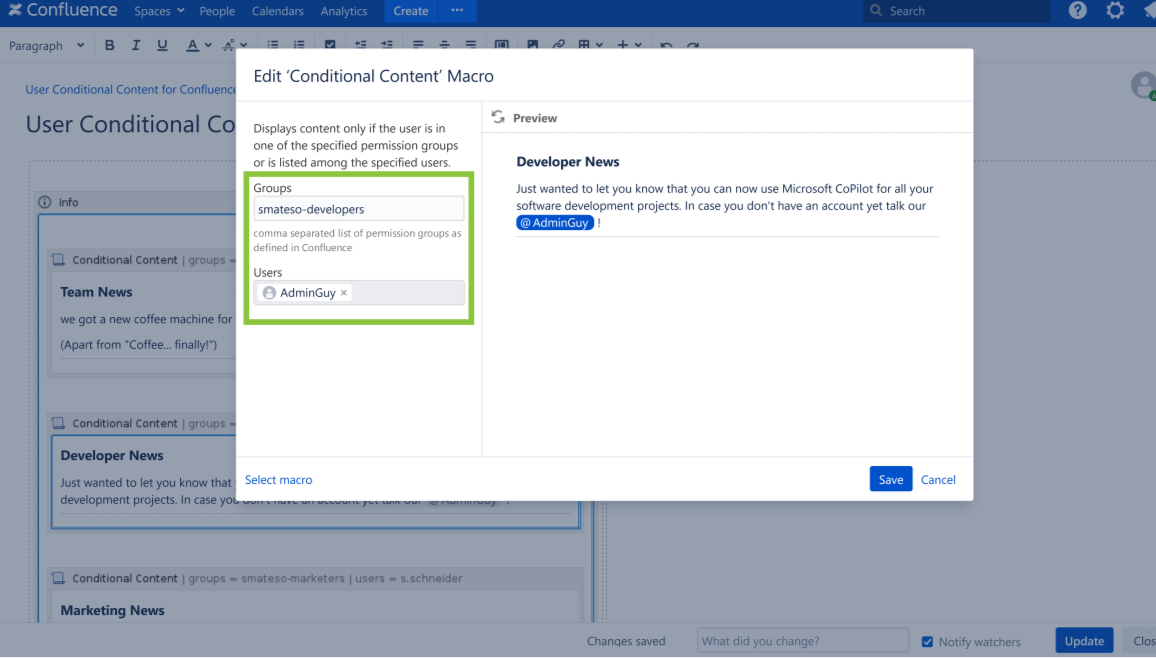Go to the Calendars menu item

[277, 11]
